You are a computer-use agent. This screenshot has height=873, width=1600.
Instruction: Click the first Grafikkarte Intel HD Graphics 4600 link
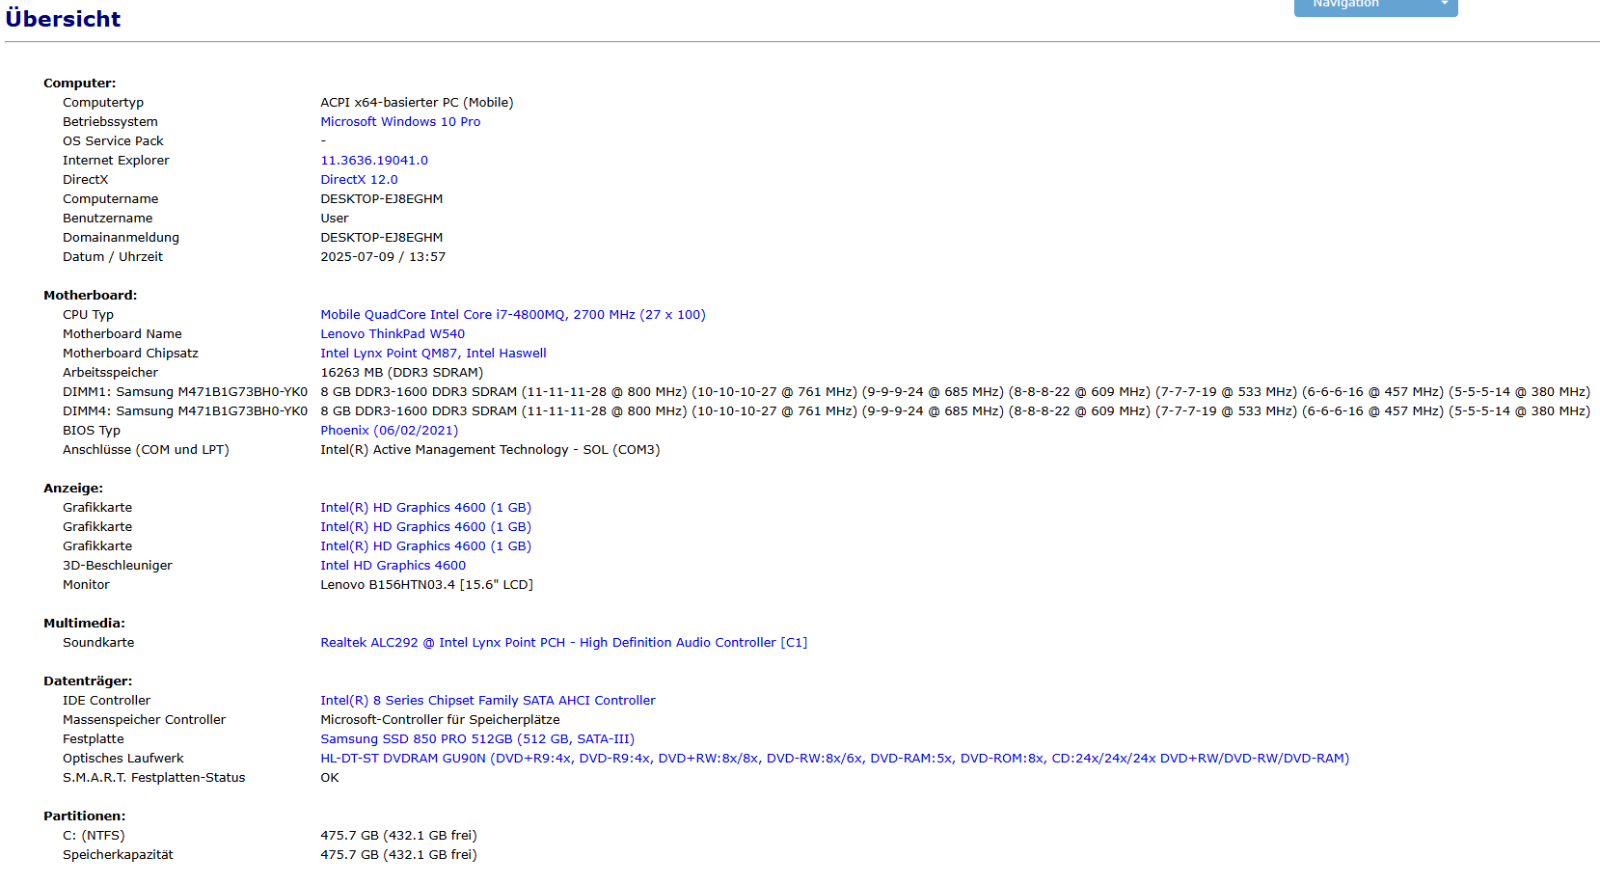click(425, 508)
